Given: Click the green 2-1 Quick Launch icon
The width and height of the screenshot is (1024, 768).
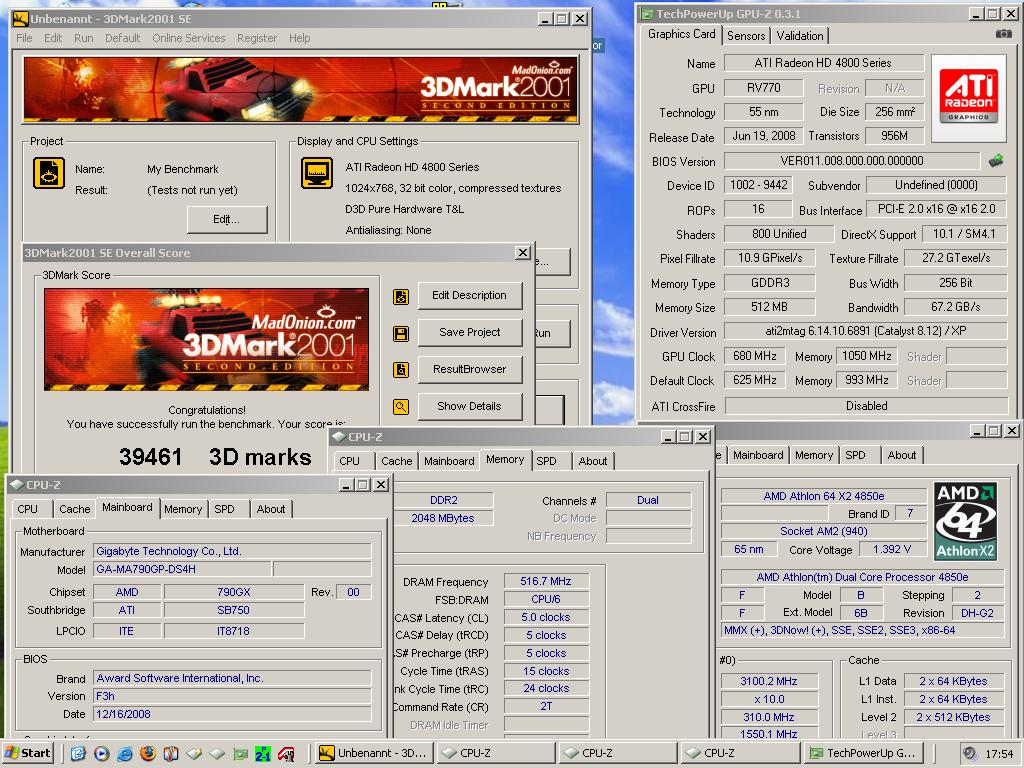Looking at the screenshot, I should point(263,754).
